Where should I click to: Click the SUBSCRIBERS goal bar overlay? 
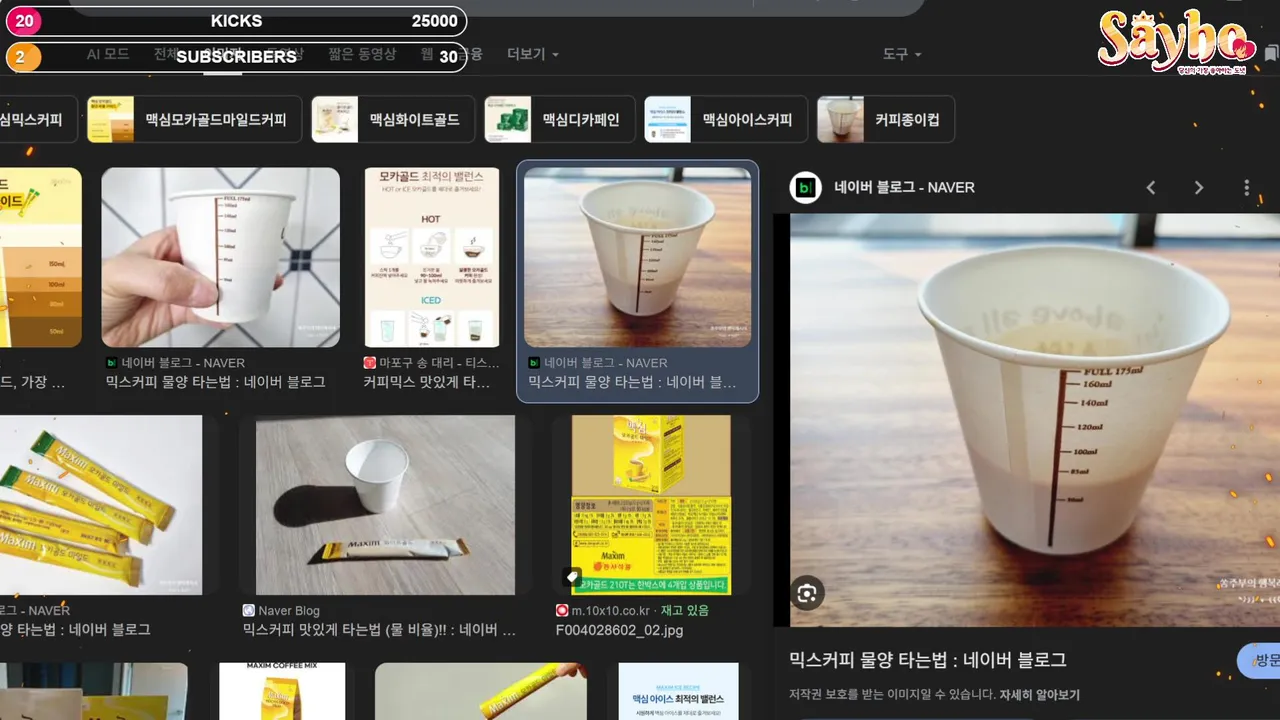[236, 57]
